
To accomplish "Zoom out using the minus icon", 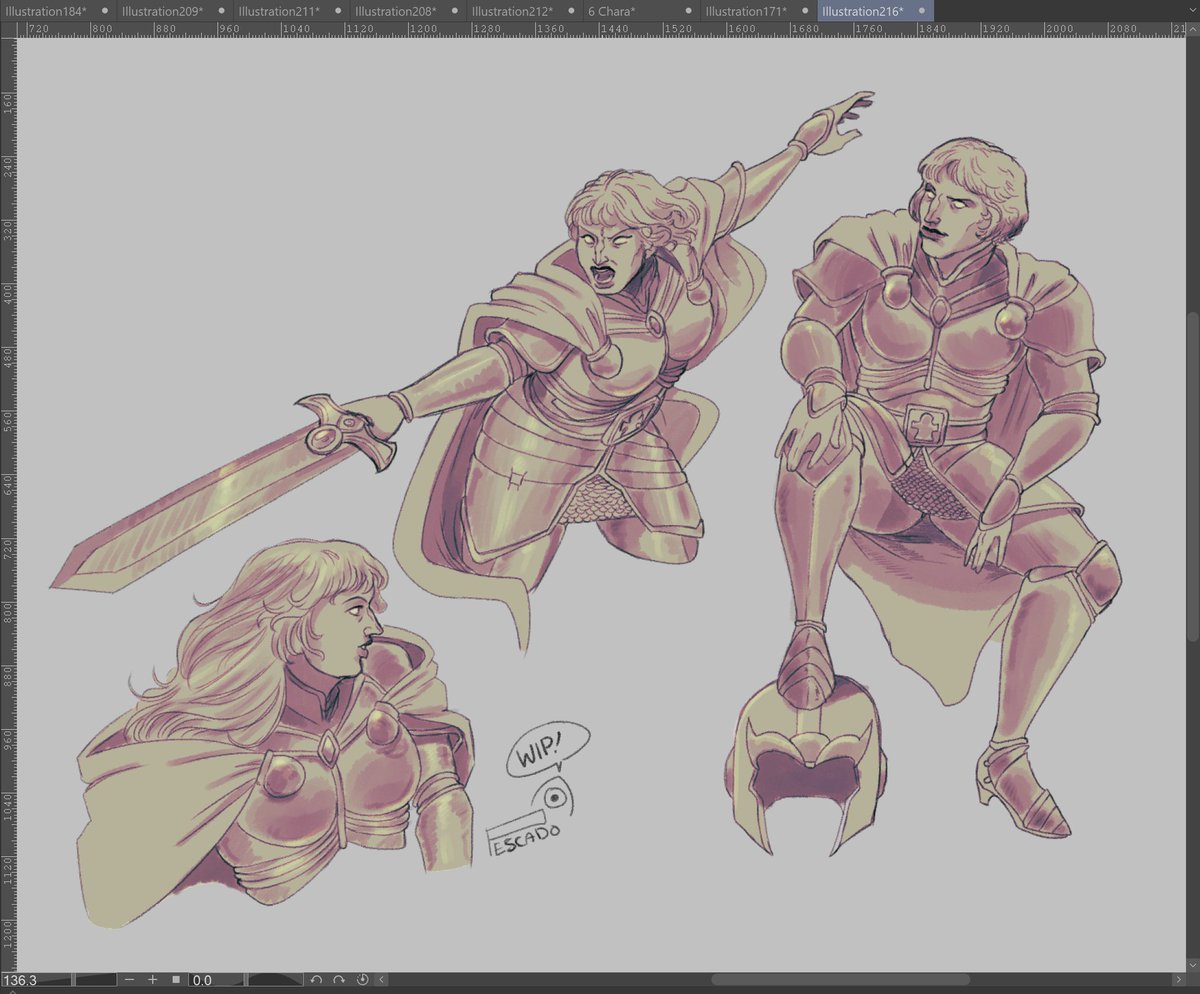I will click(130, 981).
